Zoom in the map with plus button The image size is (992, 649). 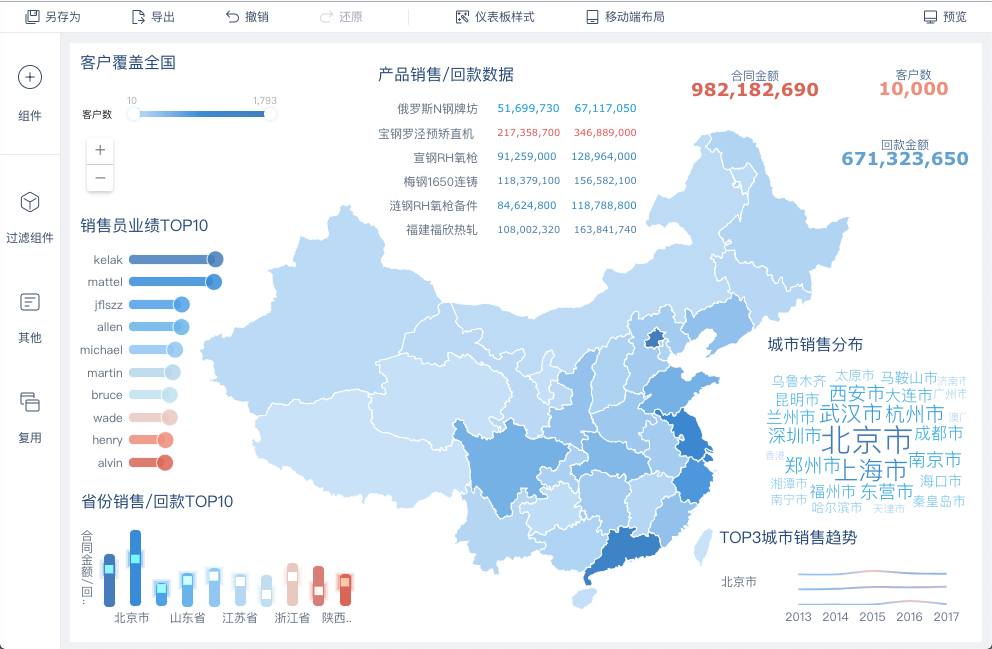pyautogui.click(x=100, y=151)
